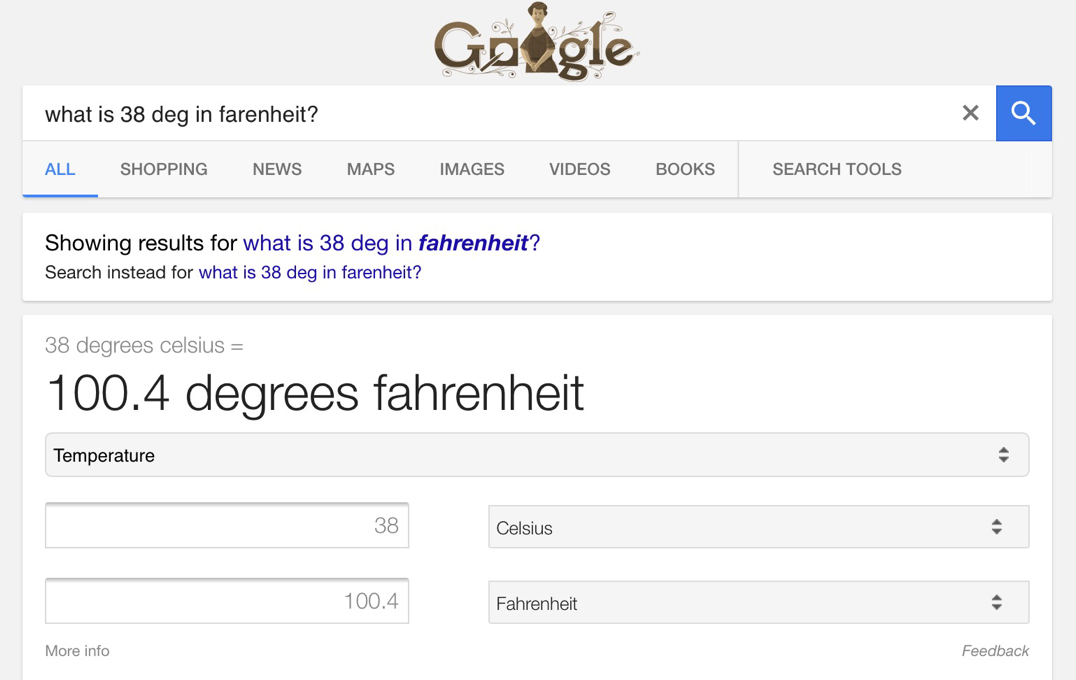Follow corrected 'fahrenheit' spelling results link
The image size is (1076, 680).
392,243
